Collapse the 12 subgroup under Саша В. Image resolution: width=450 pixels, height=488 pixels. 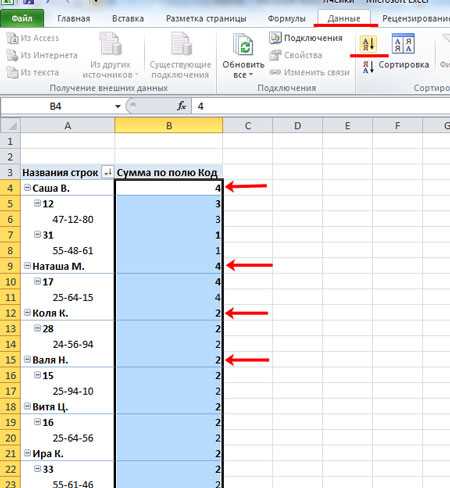(x=38, y=203)
